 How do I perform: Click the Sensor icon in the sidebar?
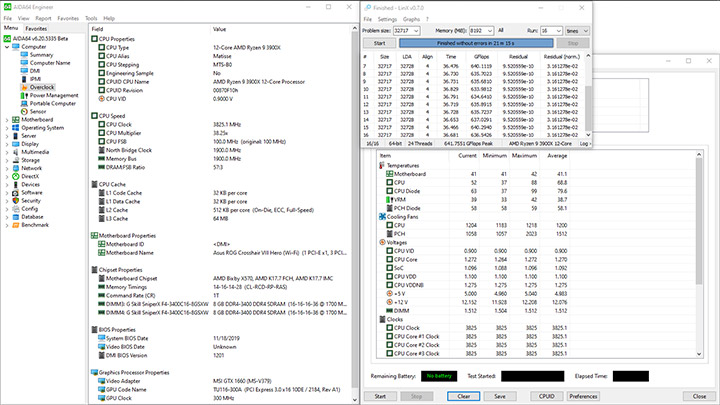click(25, 111)
